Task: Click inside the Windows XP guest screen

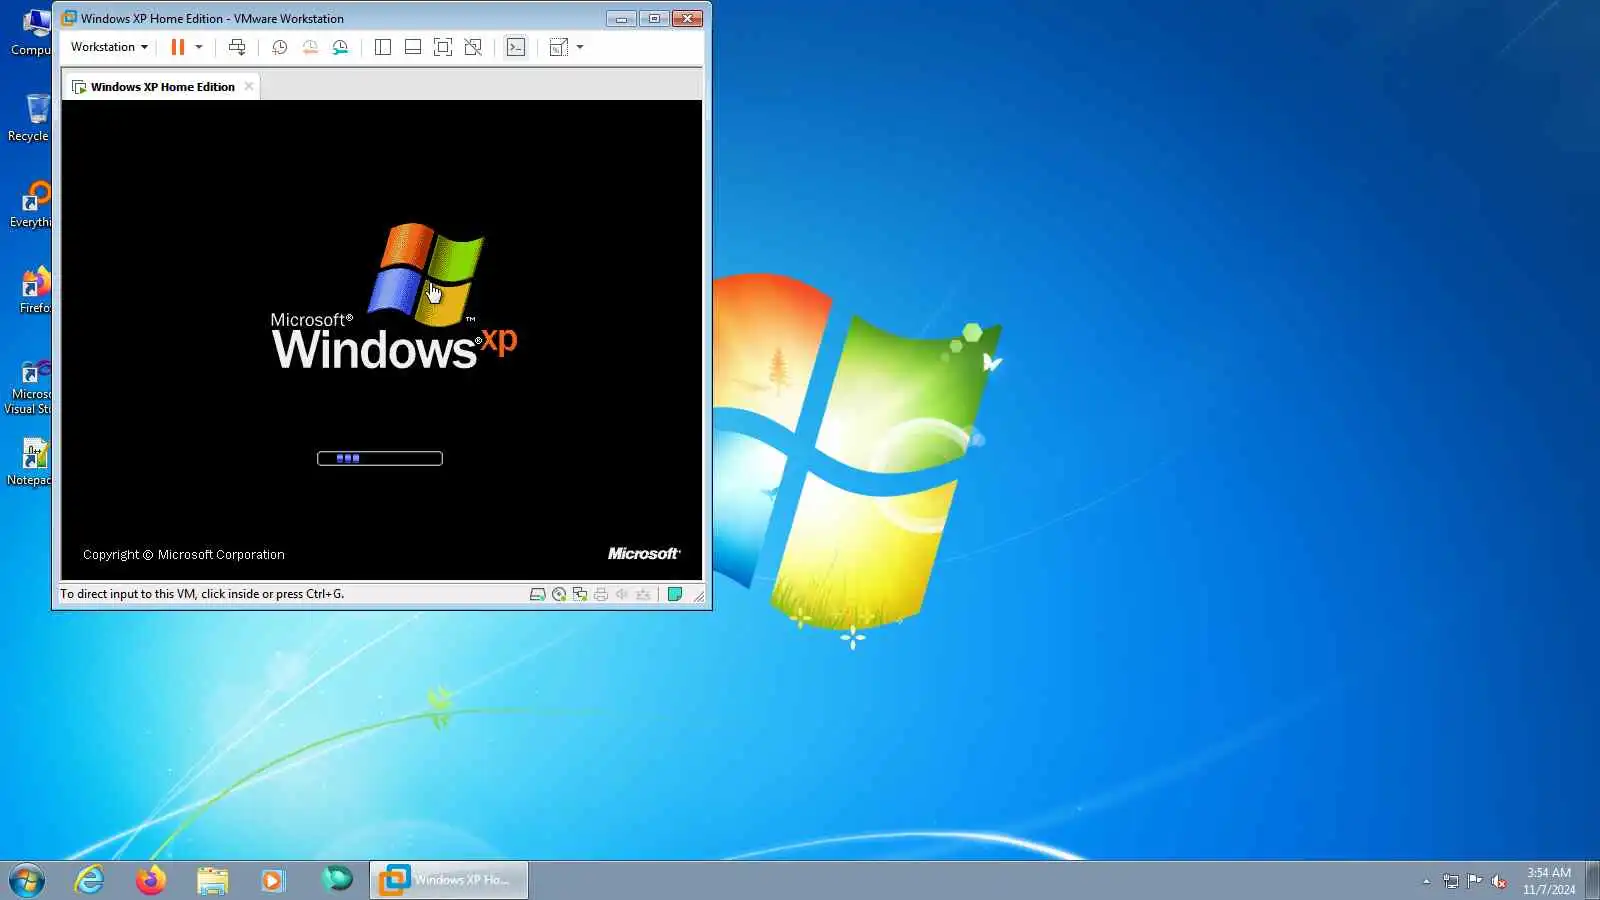Action: coord(382,340)
